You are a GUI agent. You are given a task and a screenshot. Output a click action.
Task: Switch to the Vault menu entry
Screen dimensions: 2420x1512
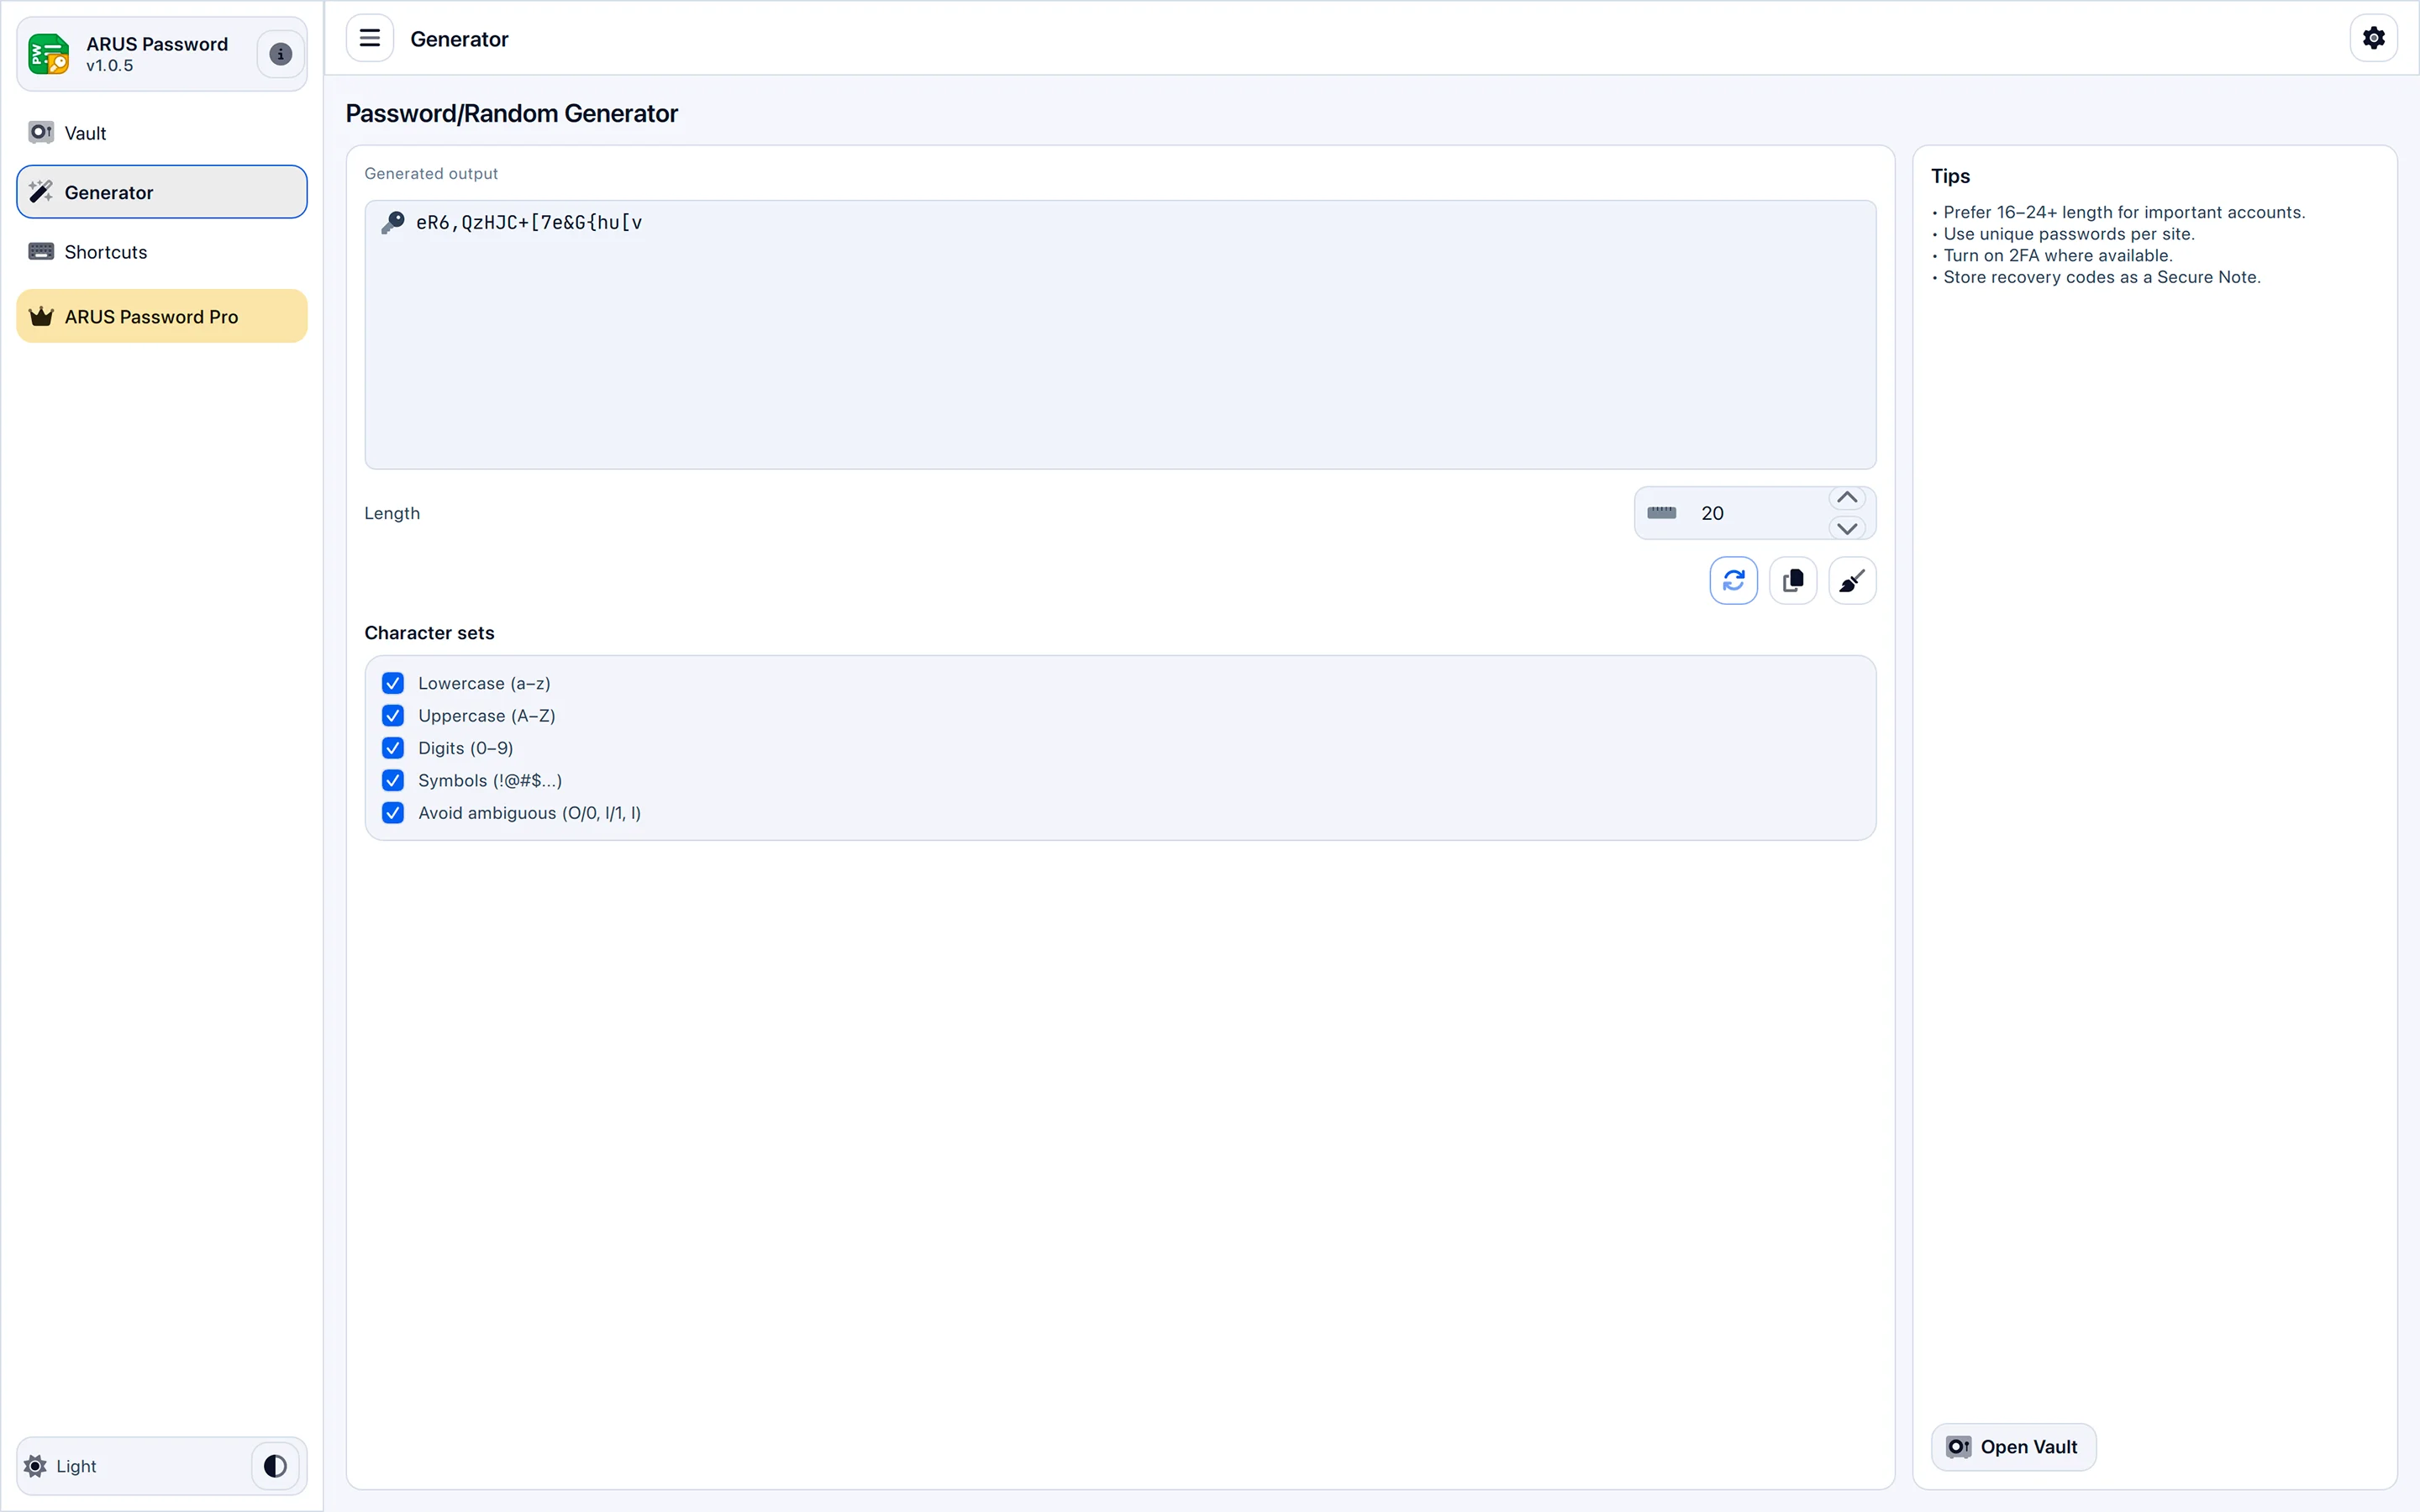tap(85, 132)
